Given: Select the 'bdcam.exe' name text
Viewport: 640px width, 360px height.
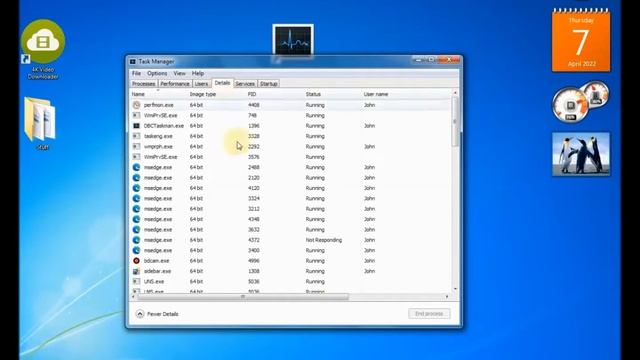Looking at the screenshot, I should (x=156, y=261).
